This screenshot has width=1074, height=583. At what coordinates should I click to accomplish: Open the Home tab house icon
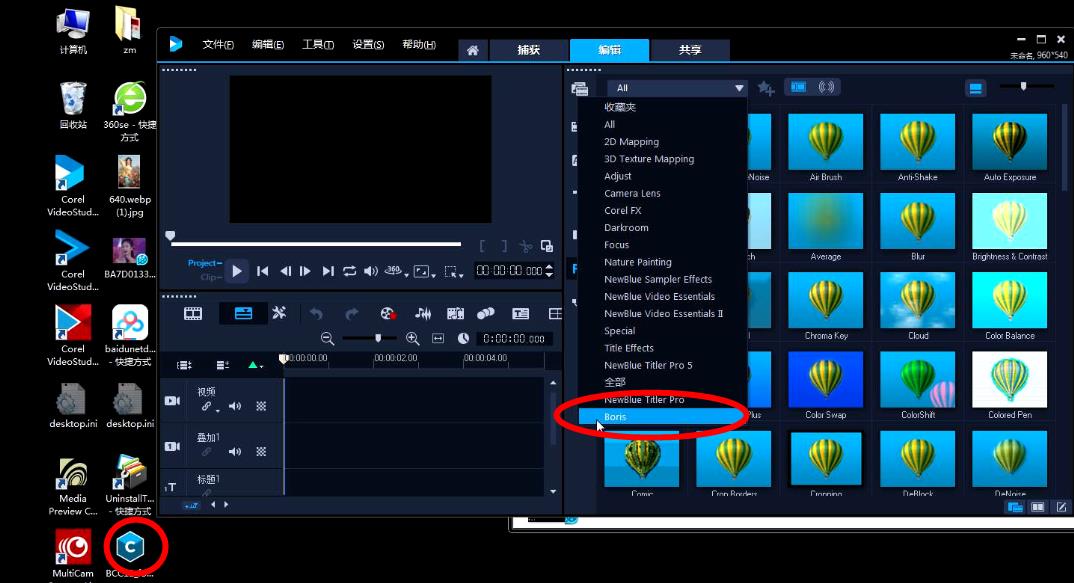[473, 50]
